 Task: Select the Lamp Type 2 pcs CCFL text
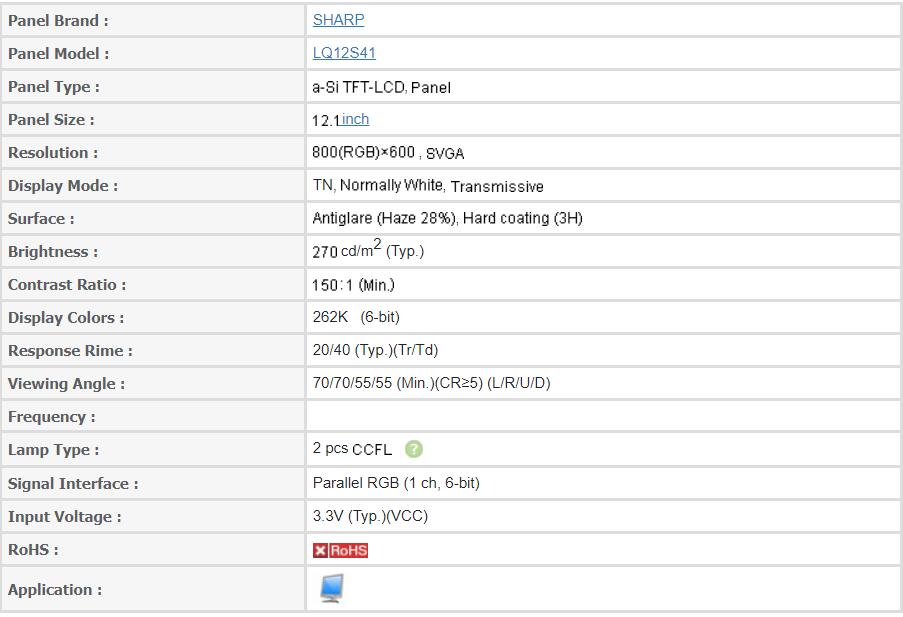[x=352, y=449]
